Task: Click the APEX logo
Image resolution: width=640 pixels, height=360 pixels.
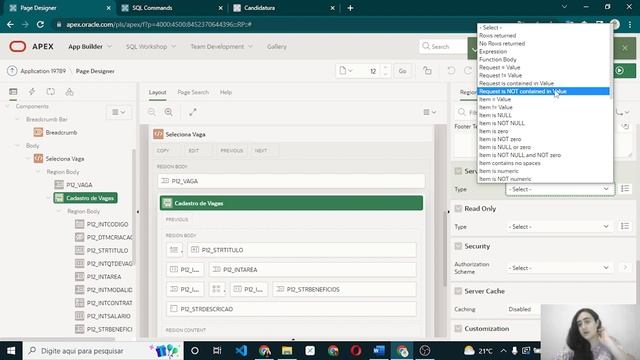Action: point(31,47)
